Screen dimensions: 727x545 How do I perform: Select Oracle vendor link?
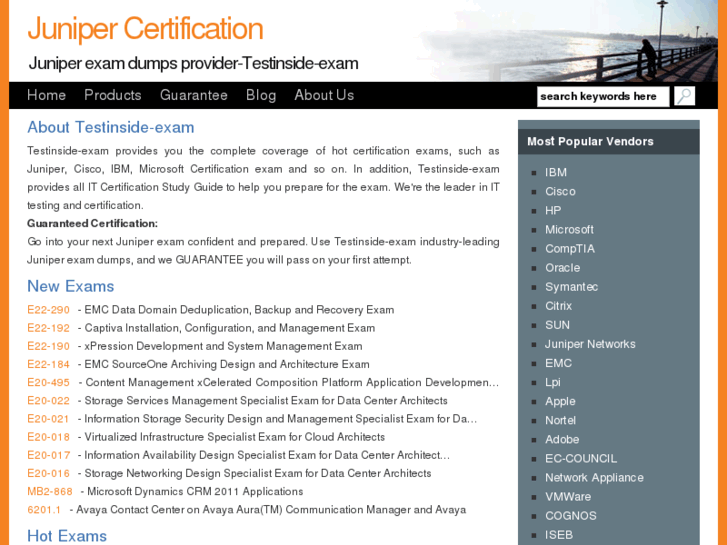pyautogui.click(x=562, y=268)
